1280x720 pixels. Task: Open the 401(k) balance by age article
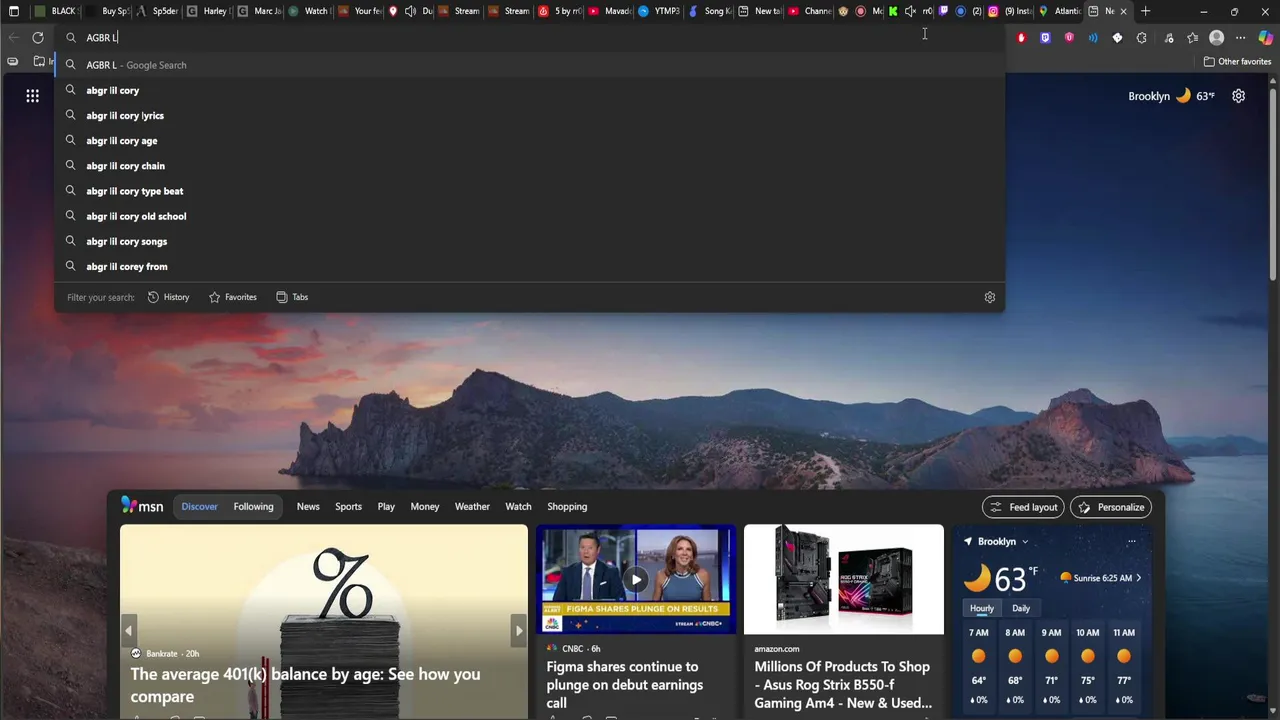(x=305, y=685)
